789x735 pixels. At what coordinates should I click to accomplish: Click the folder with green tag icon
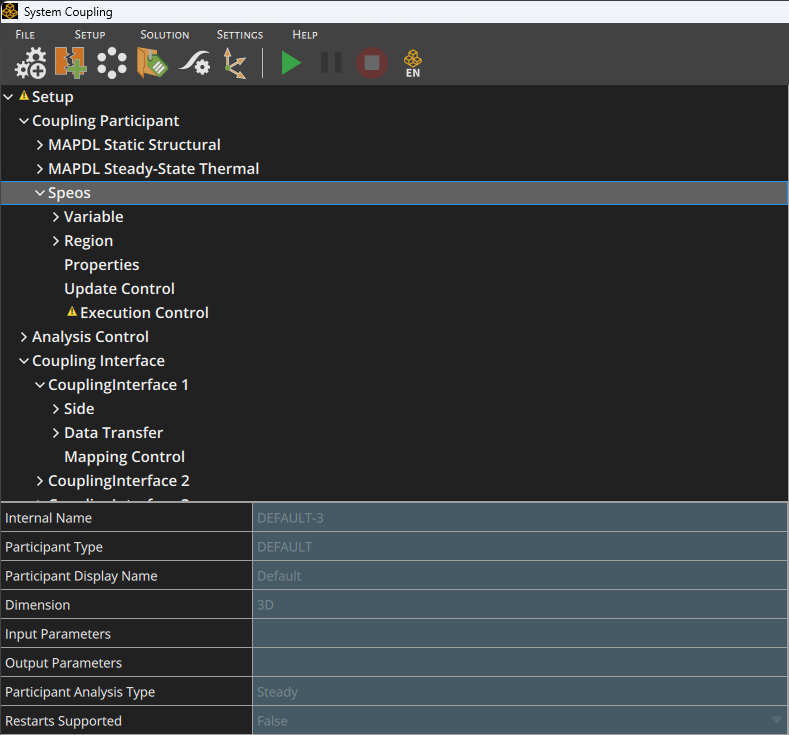(152, 63)
